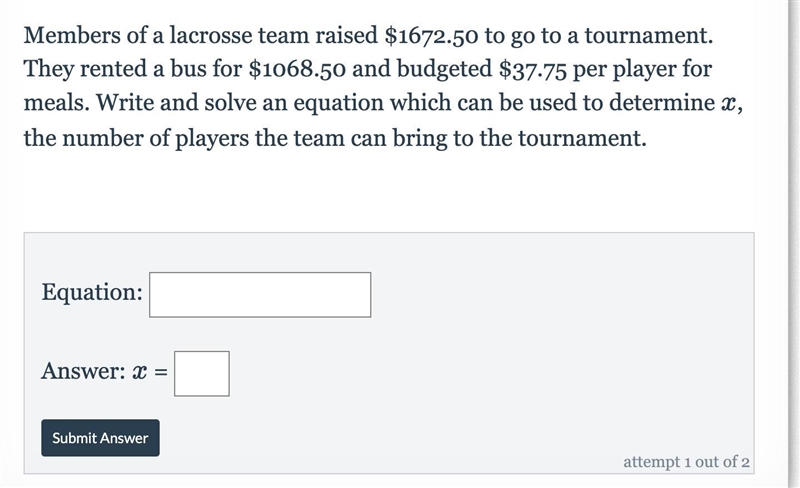Screen dimensions: 800x488
Task: Select the 'Equation:' label
Action: click(x=92, y=292)
